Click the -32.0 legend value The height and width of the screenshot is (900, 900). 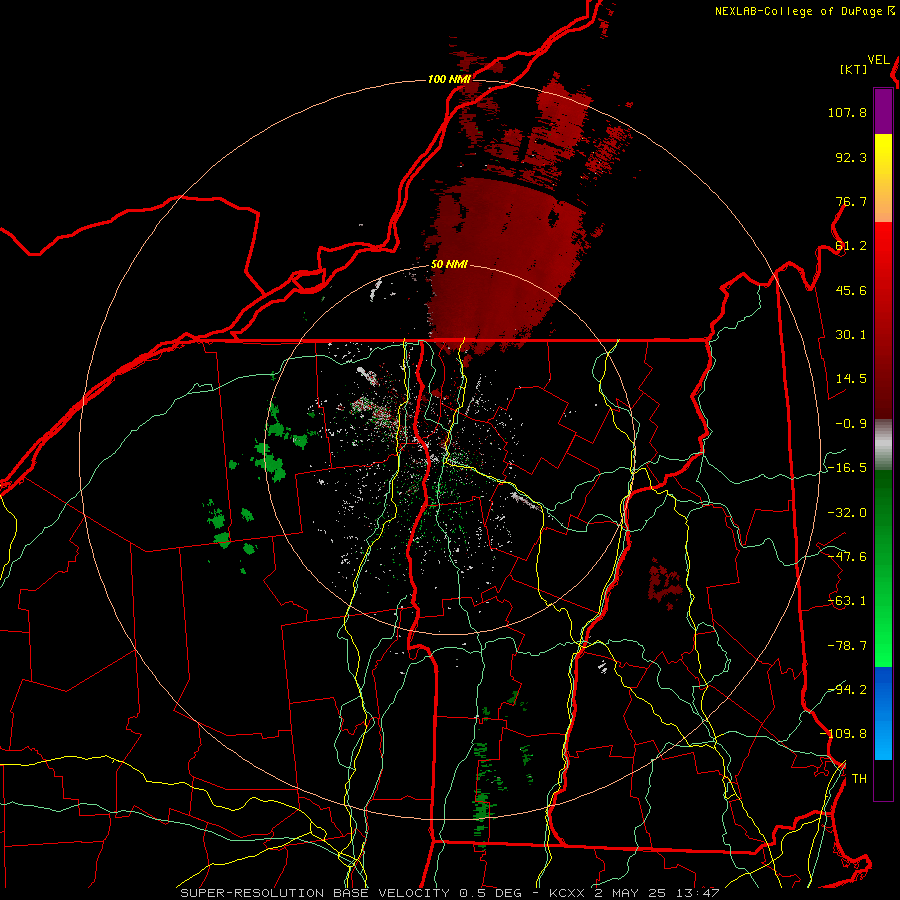pyautogui.click(x=847, y=513)
